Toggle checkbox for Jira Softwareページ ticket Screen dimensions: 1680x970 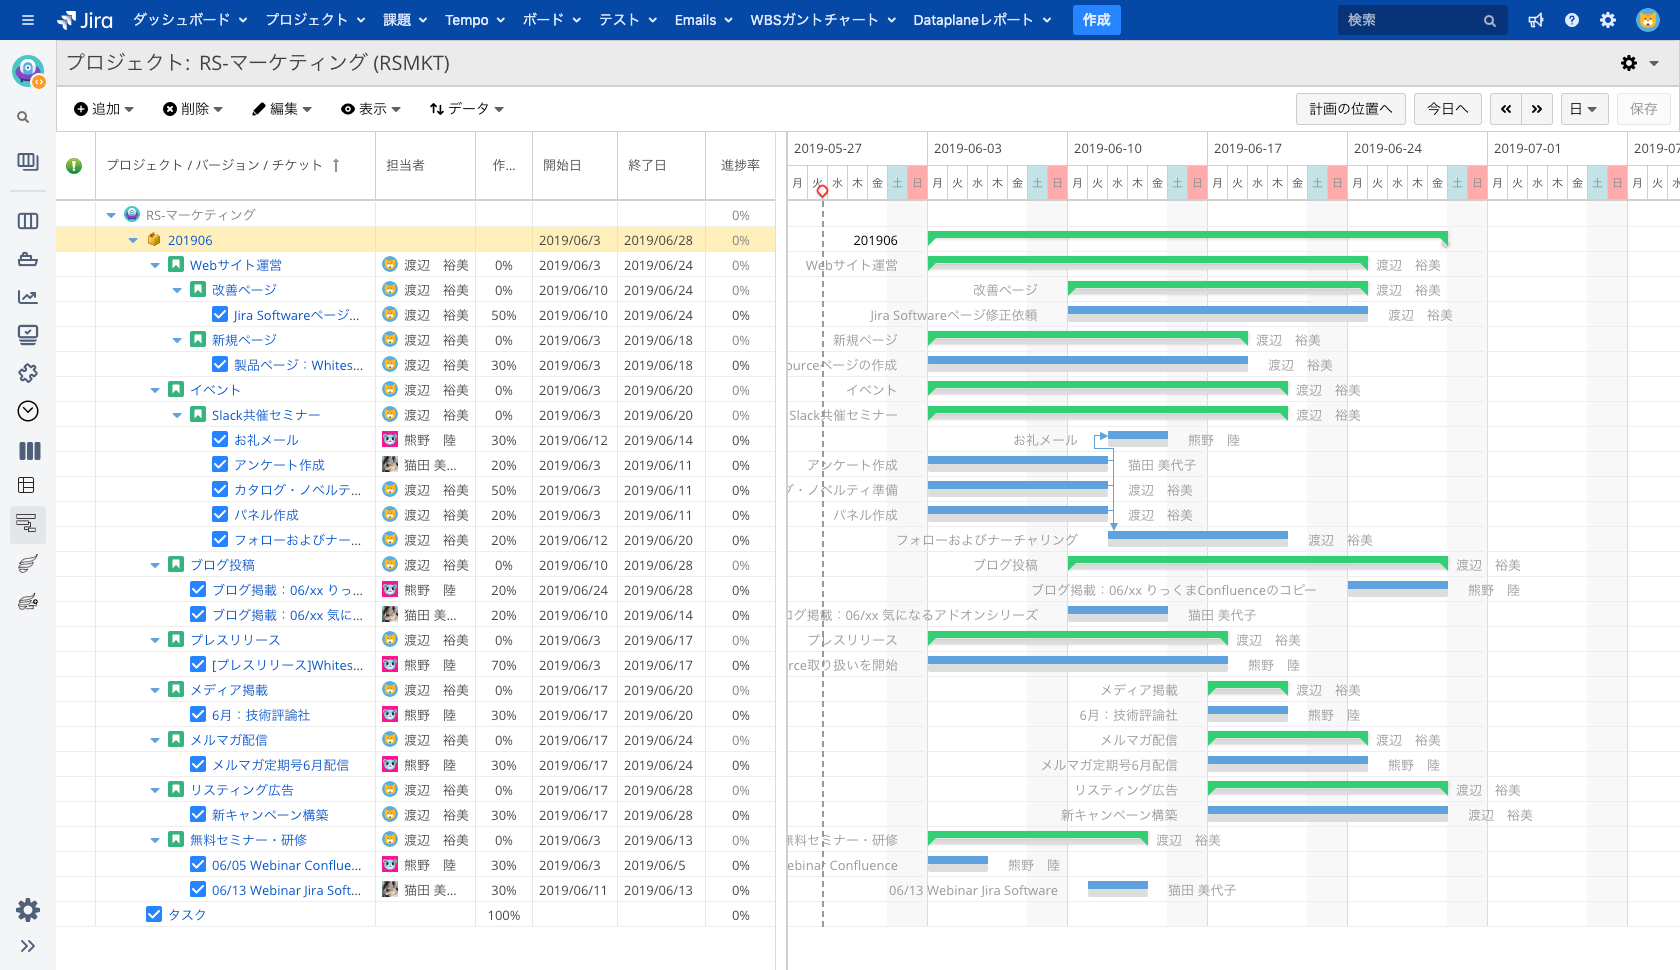[x=220, y=314]
